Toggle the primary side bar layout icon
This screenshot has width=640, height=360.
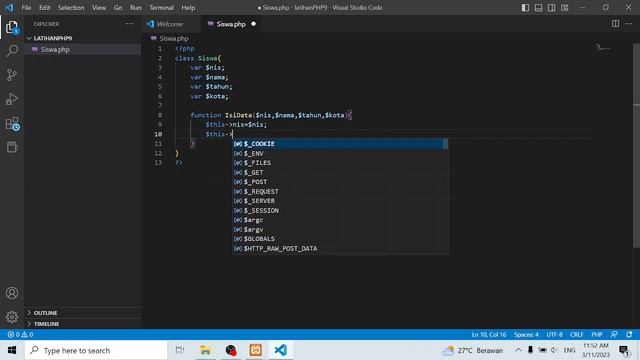[x=525, y=8]
